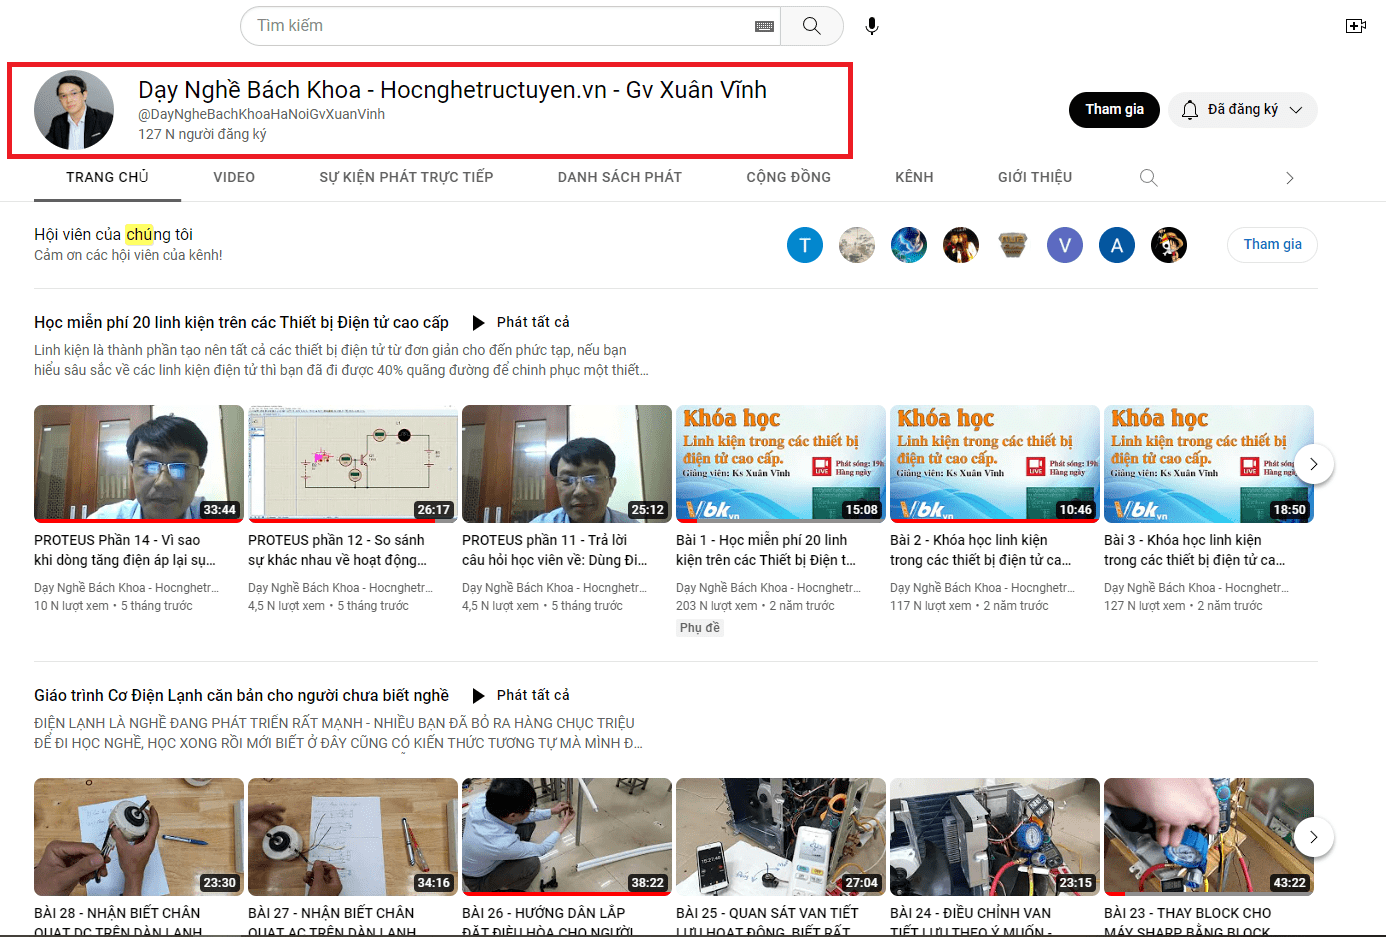Click the blue swirl member avatar
Viewport: 1386px width, 937px height.
(x=909, y=245)
